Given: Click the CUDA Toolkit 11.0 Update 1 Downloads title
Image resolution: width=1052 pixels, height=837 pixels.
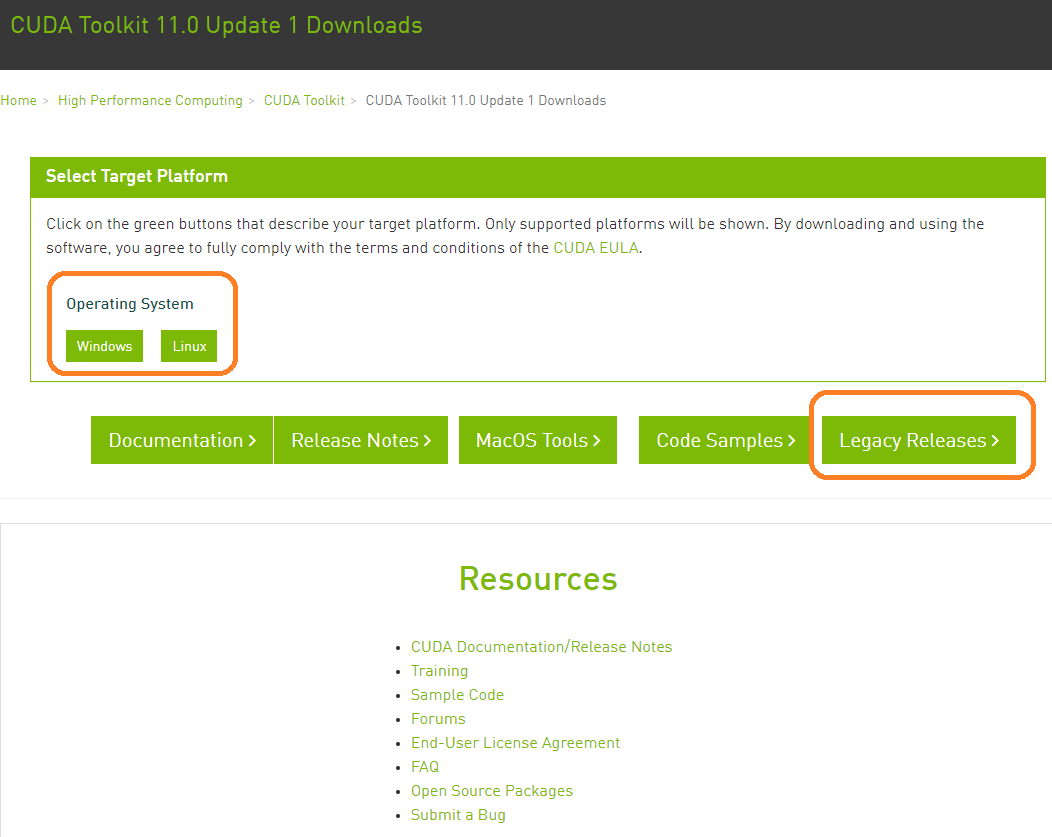Looking at the screenshot, I should (216, 25).
